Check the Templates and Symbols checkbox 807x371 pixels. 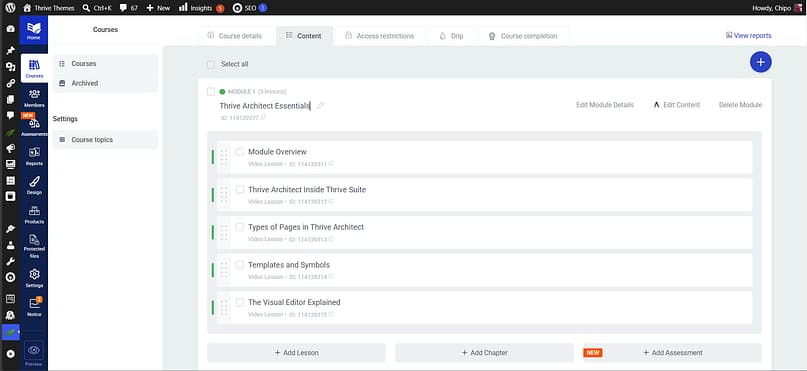click(x=240, y=264)
